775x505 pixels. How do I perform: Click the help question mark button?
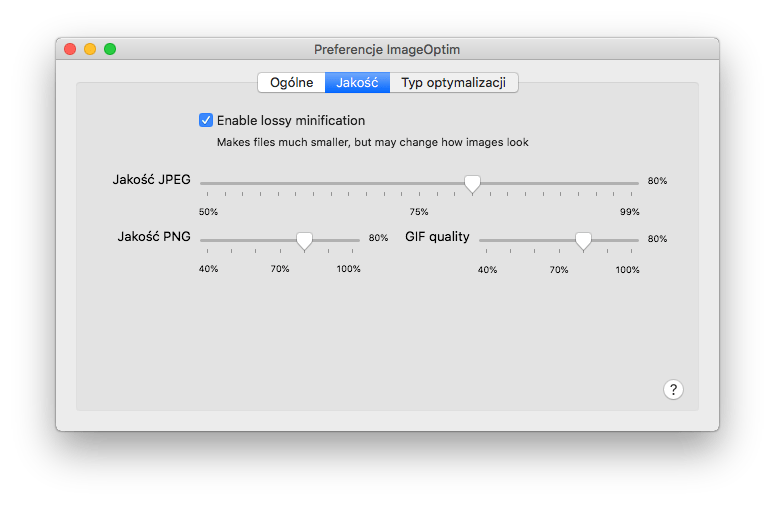point(673,390)
